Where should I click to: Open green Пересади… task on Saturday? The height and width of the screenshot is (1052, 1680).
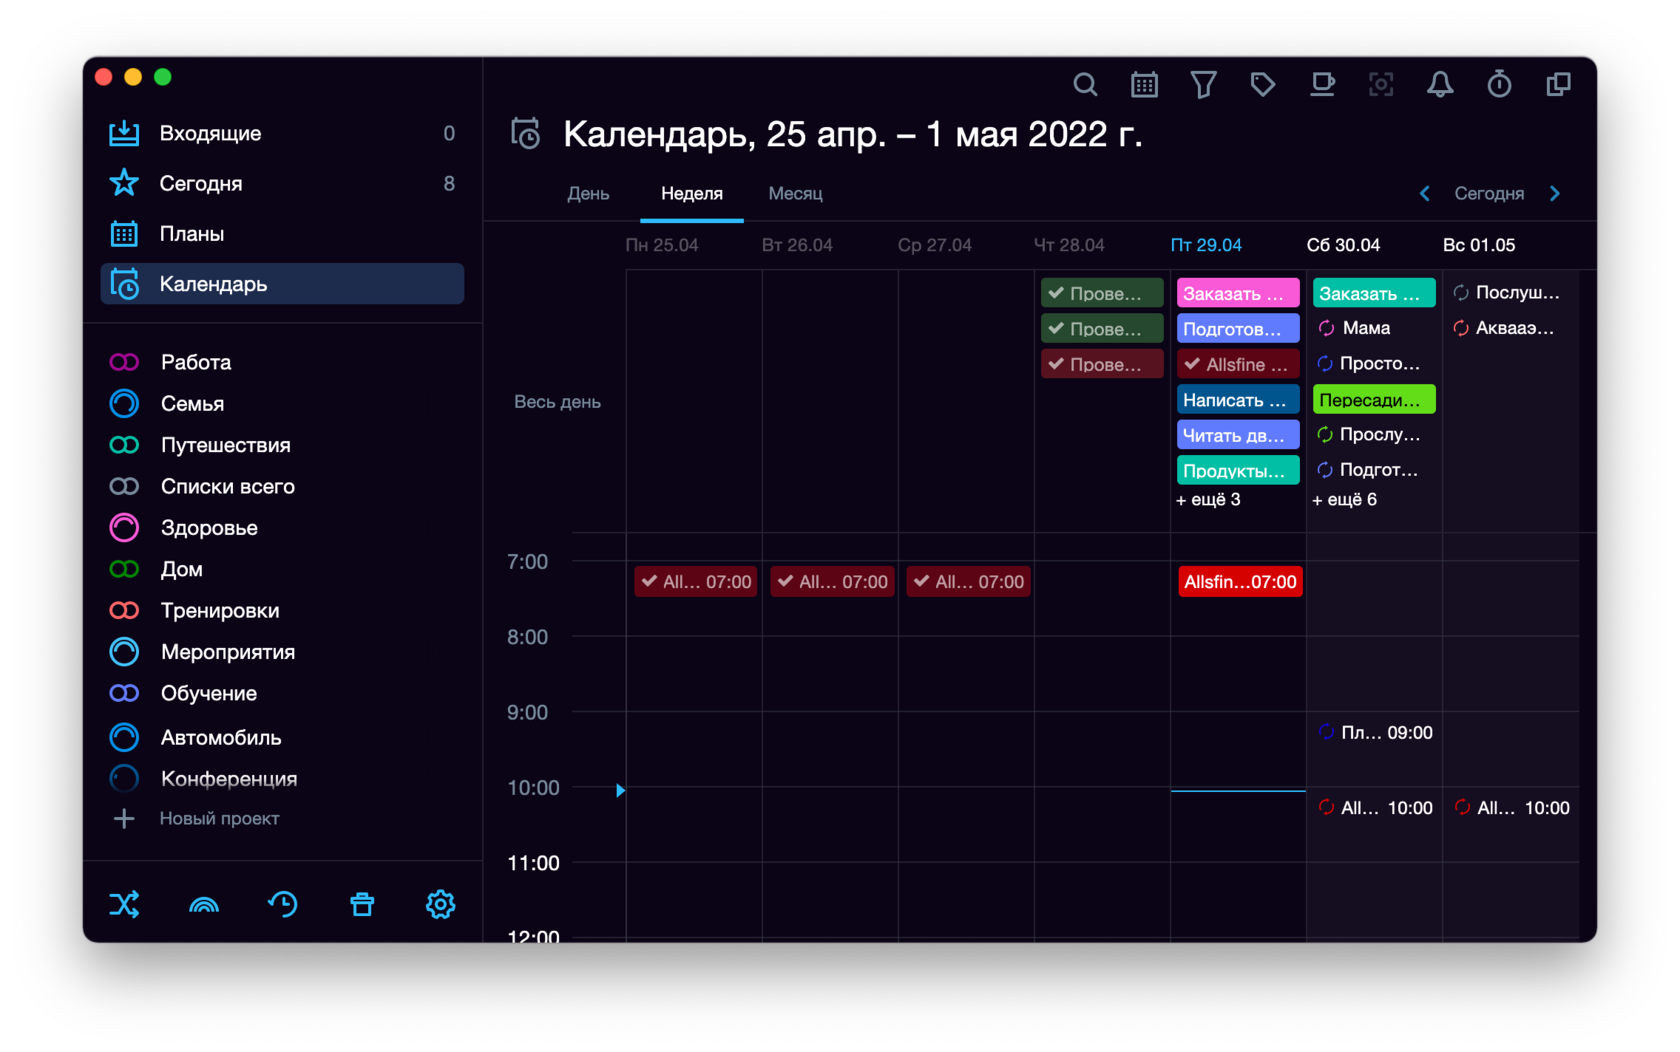1374,399
